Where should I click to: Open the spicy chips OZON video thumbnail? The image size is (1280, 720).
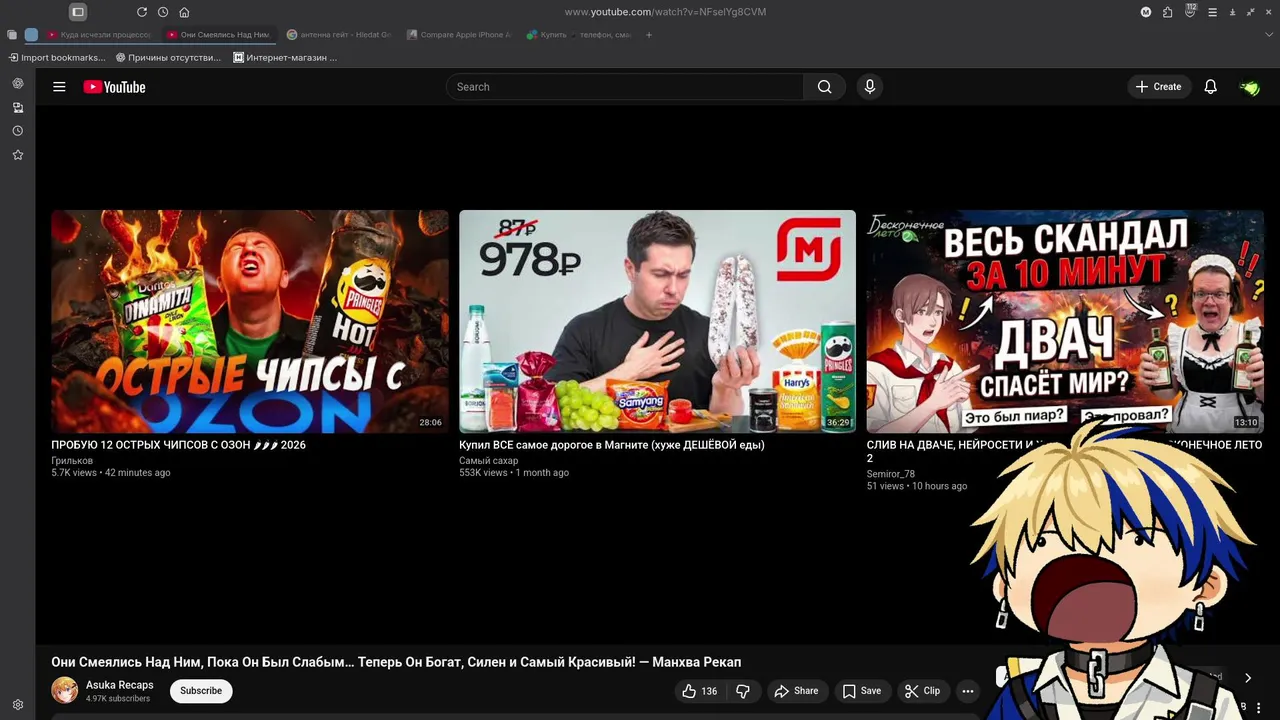point(250,321)
